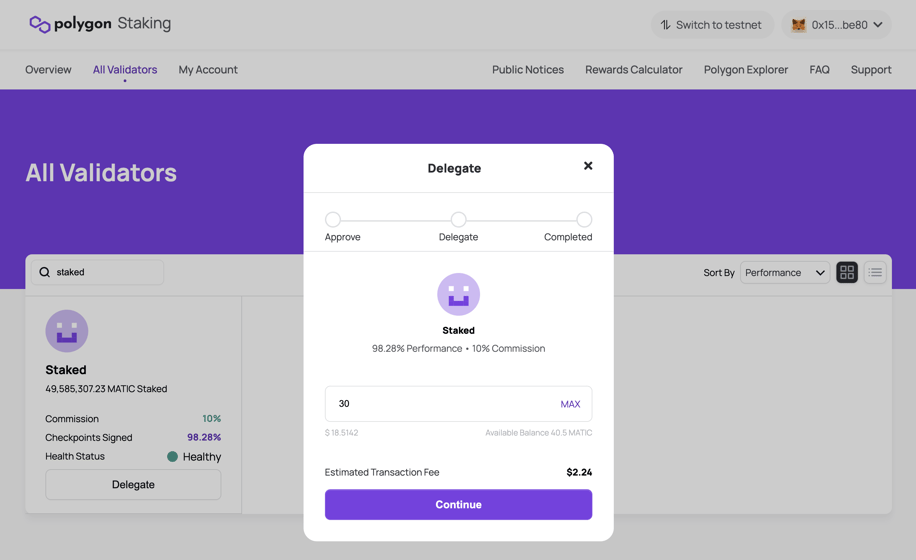Screen dimensions: 916x560
Task: Click the Staked avatar in dialog
Action: 459,294
